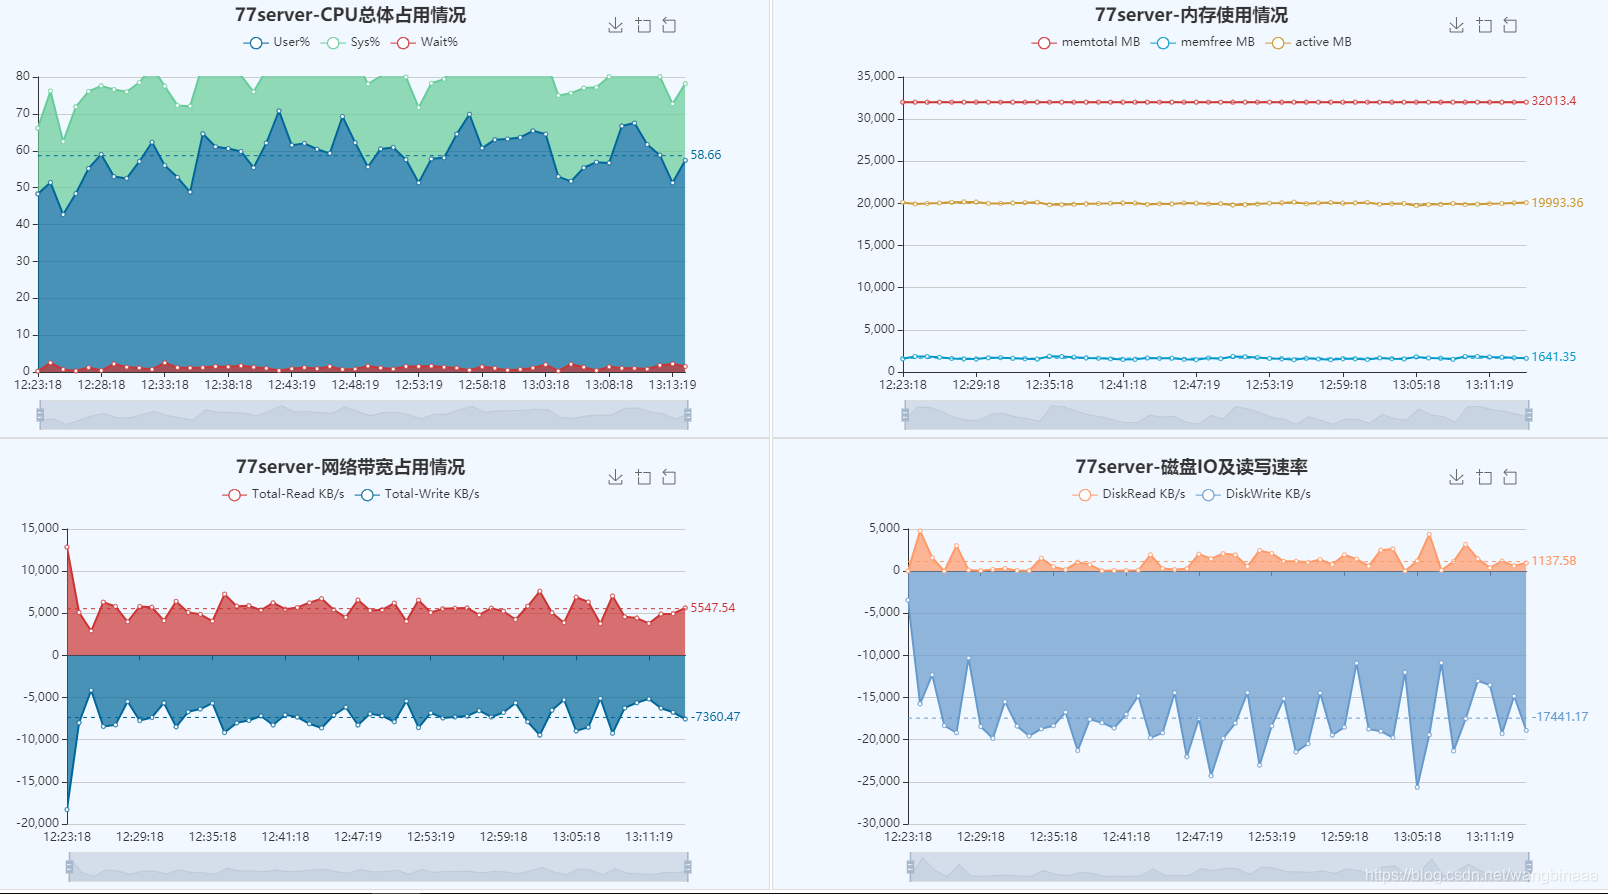The image size is (1608, 894).
Task: Toggle the User% series legend
Action: 277,42
